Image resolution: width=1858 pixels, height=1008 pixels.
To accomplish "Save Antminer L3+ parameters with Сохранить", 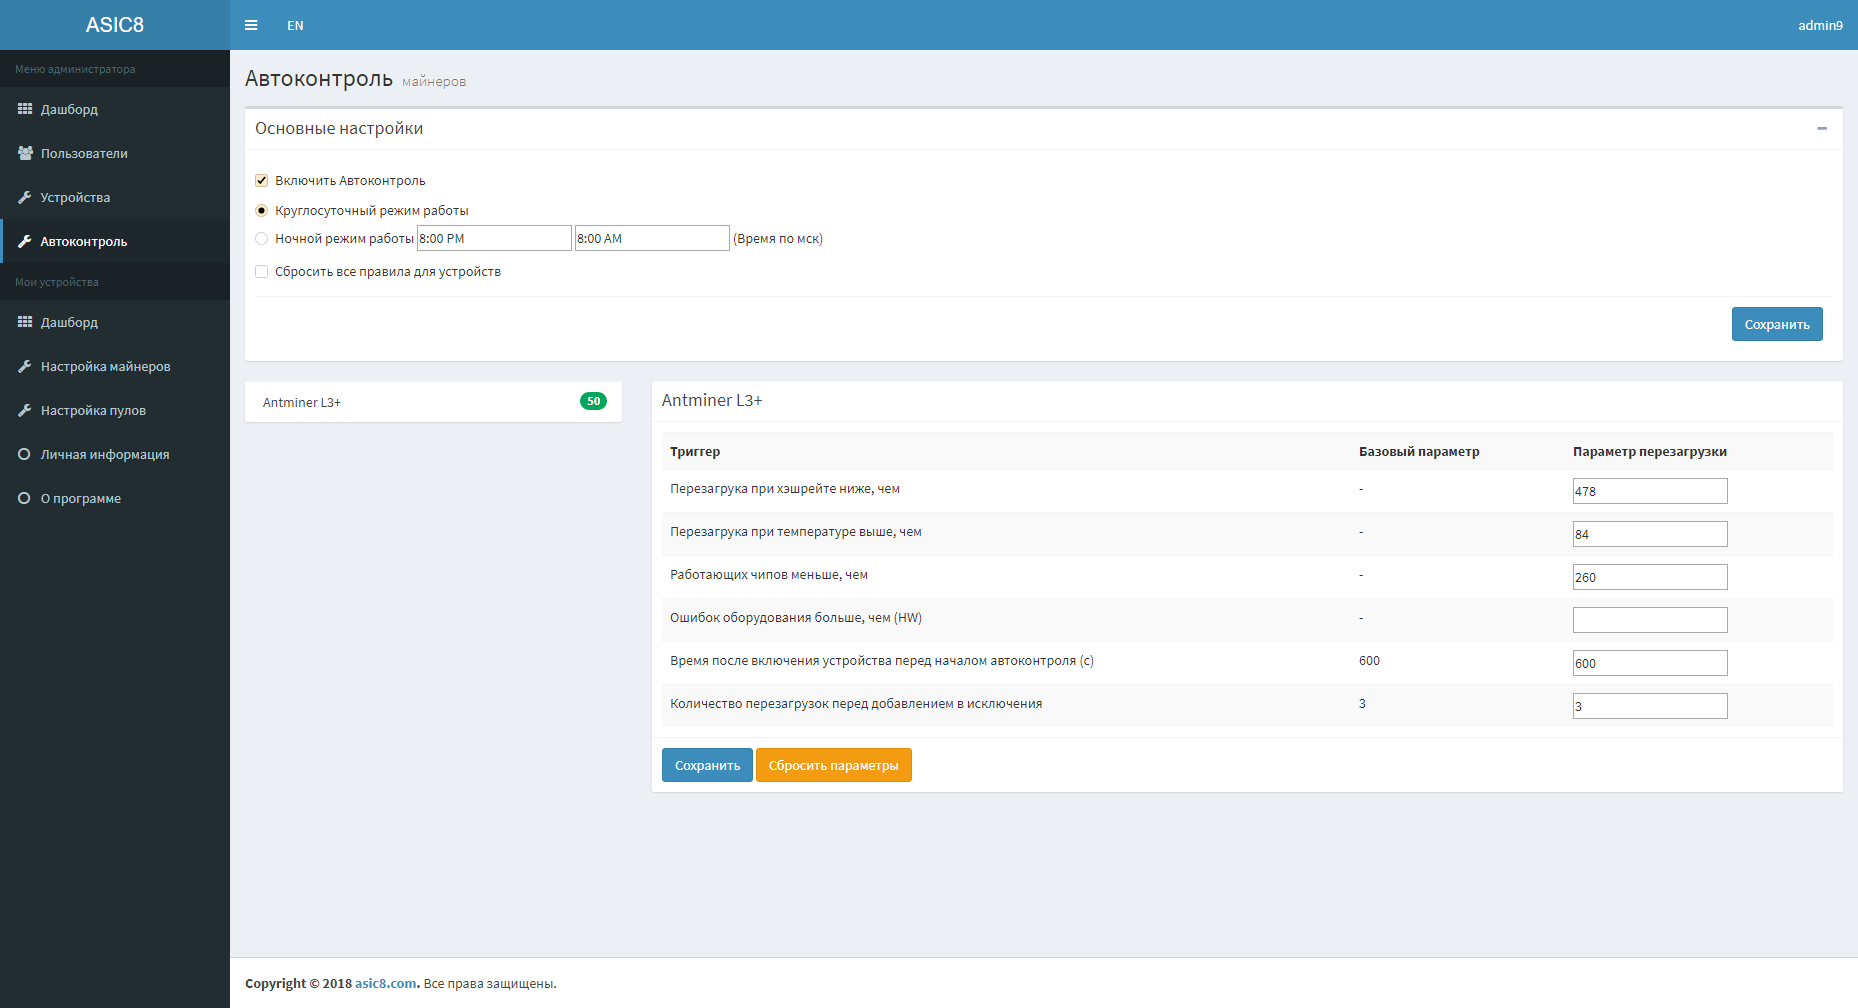I will pyautogui.click(x=707, y=765).
